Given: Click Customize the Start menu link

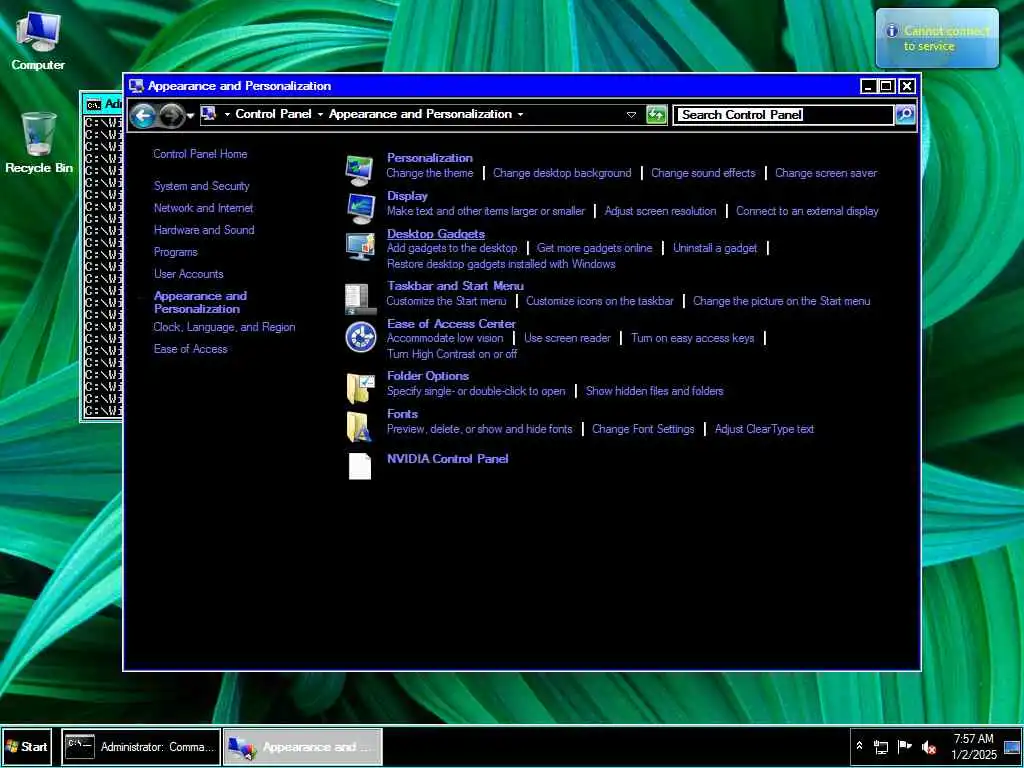Looking at the screenshot, I should [446, 301].
